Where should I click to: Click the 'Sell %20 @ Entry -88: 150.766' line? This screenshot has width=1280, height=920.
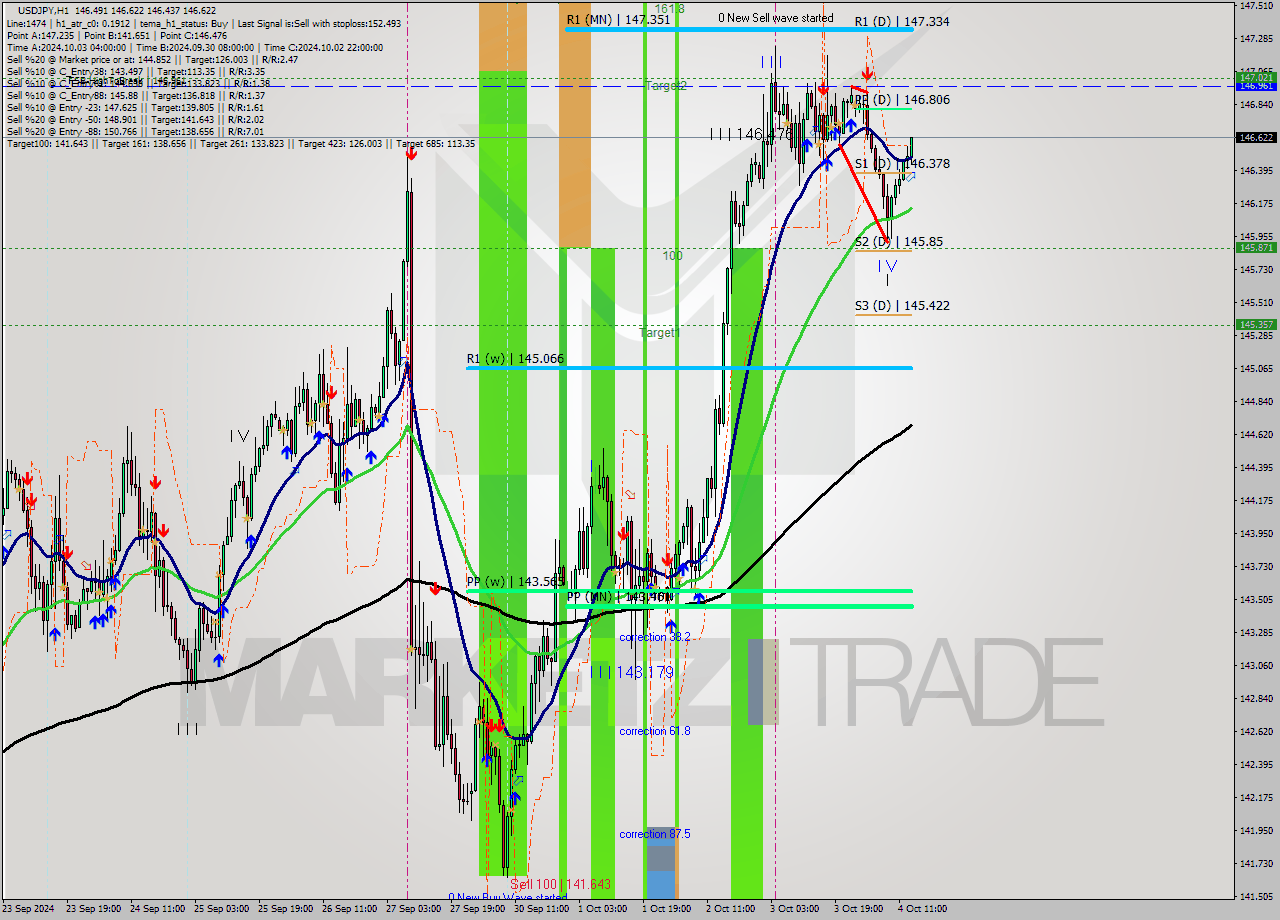(135, 131)
